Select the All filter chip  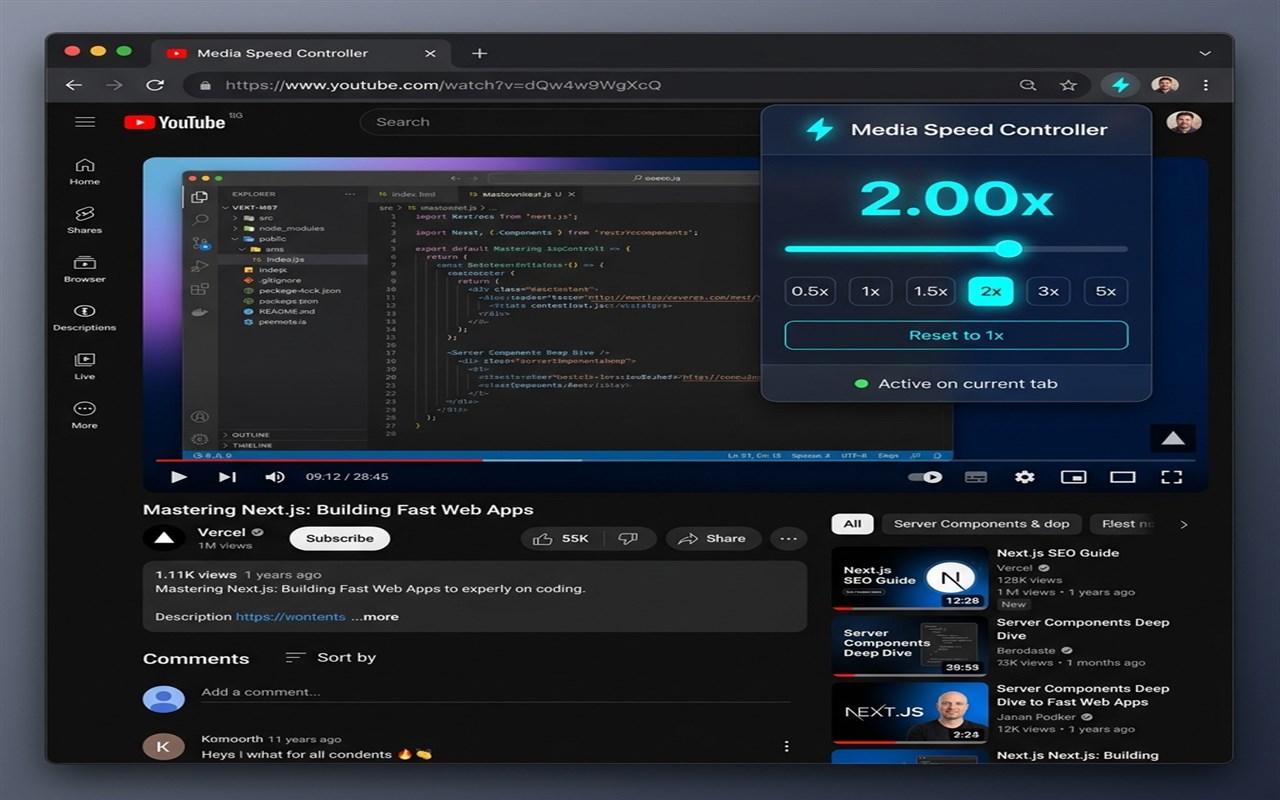[852, 524]
